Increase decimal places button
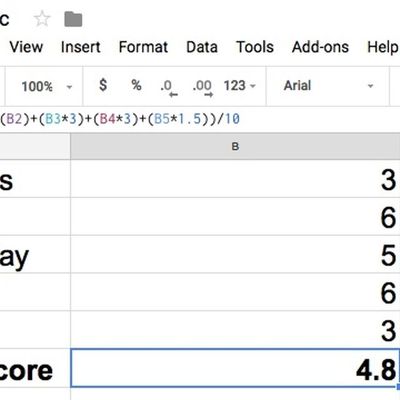This screenshot has height=400, width=400. click(x=203, y=88)
